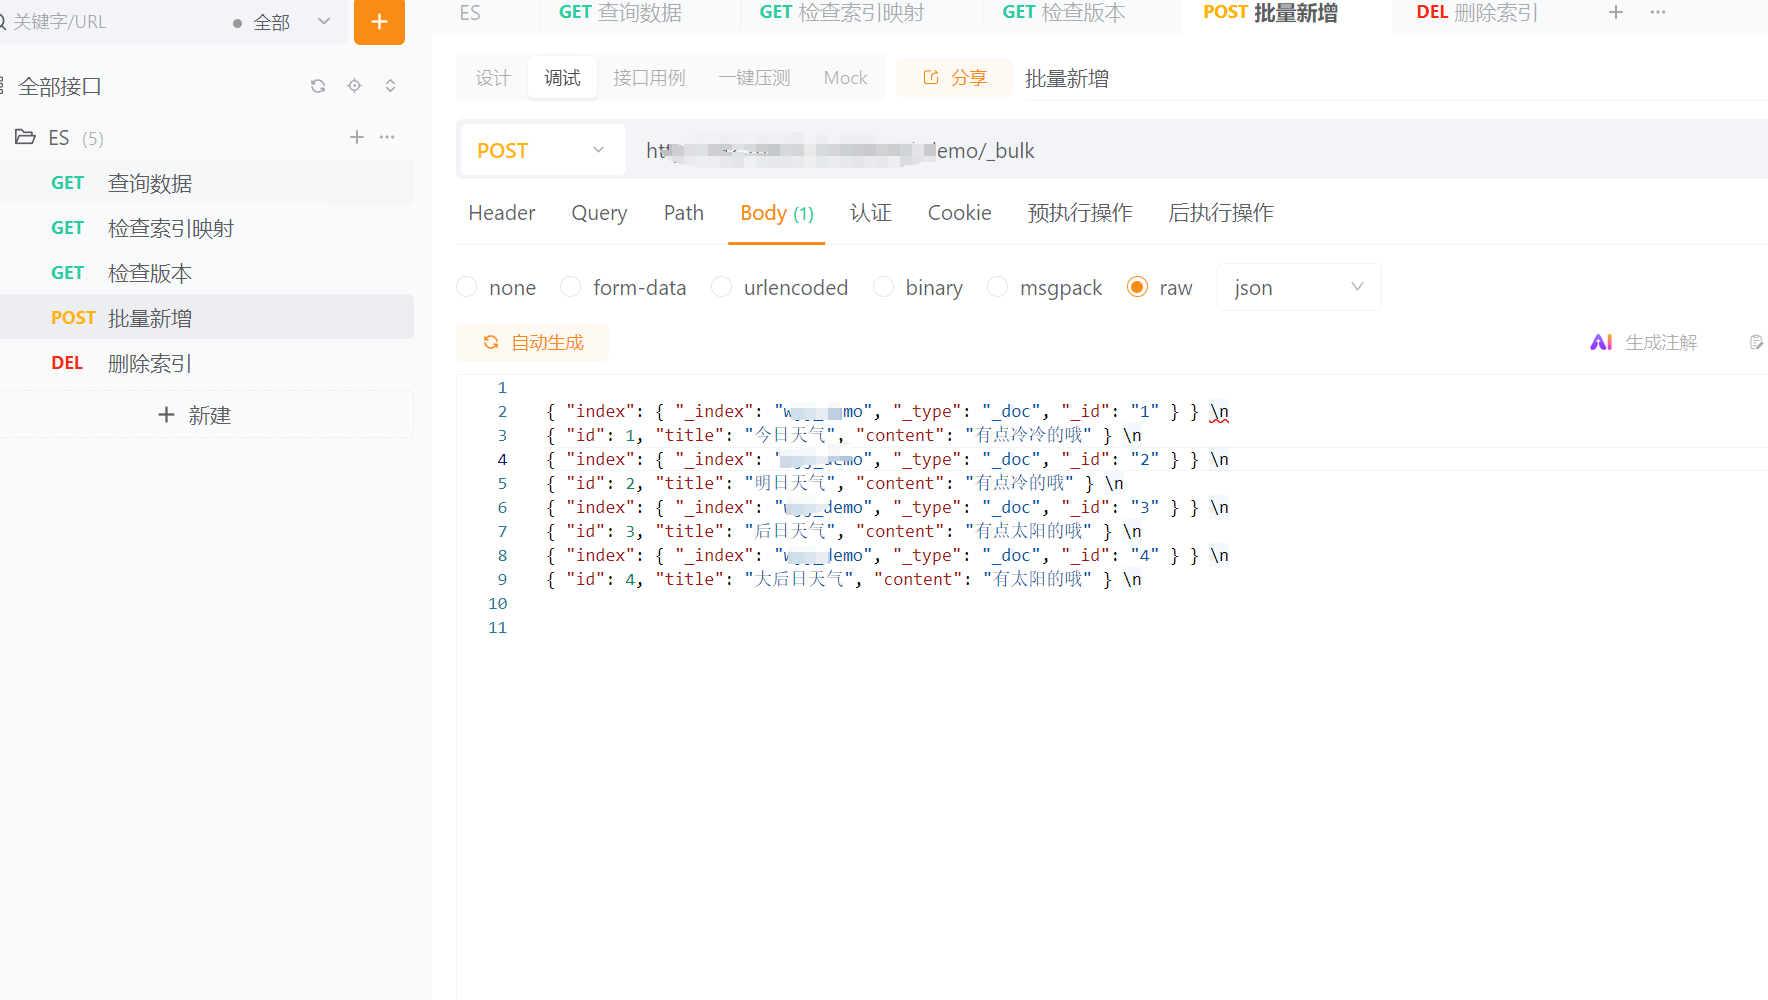Select the raw body radio button
1768x1000 pixels.
pos(1137,287)
